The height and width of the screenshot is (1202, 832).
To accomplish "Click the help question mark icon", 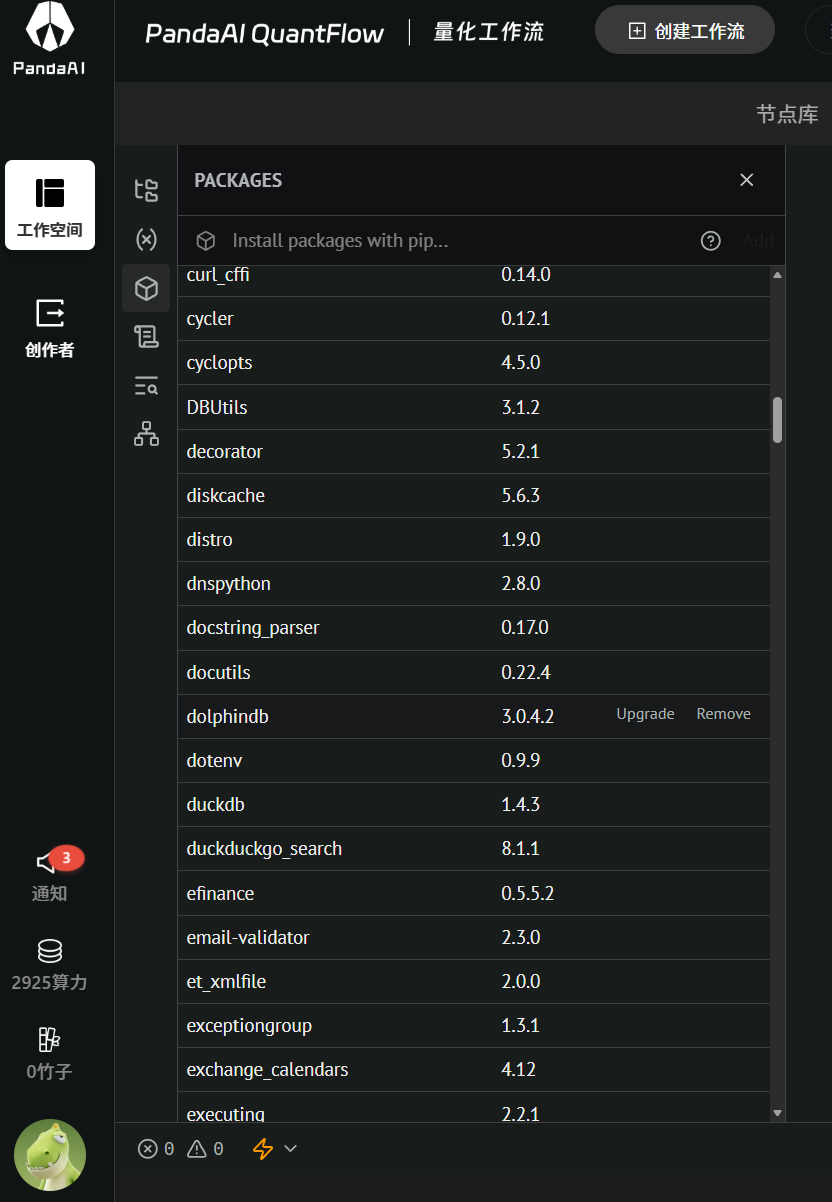I will click(x=711, y=241).
